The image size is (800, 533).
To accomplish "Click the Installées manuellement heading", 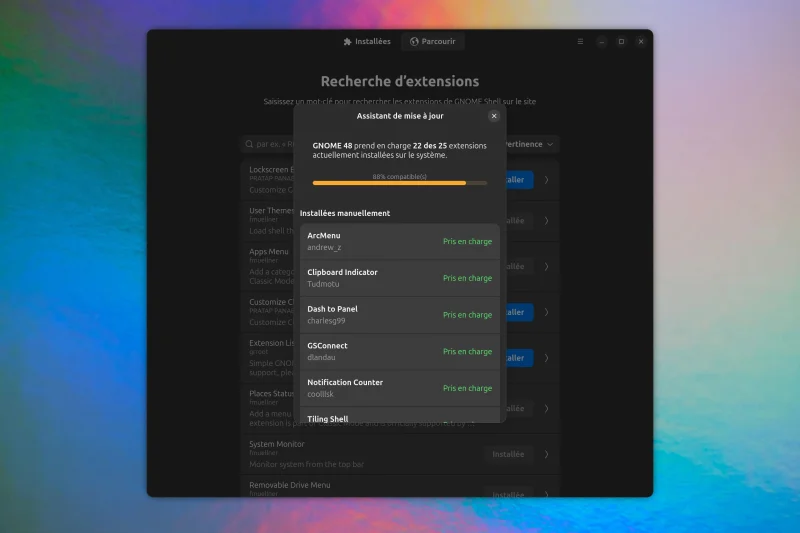I will 345,213.
